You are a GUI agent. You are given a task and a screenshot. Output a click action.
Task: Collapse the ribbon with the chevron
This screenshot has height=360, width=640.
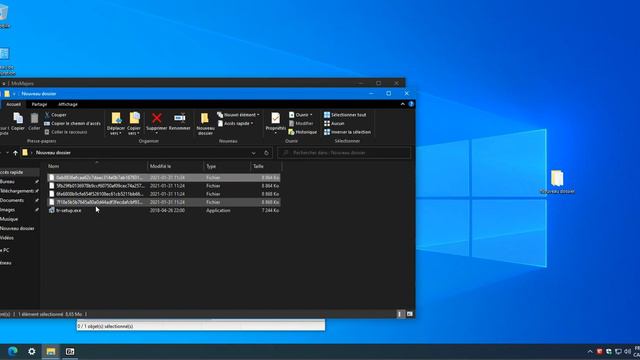[402, 104]
